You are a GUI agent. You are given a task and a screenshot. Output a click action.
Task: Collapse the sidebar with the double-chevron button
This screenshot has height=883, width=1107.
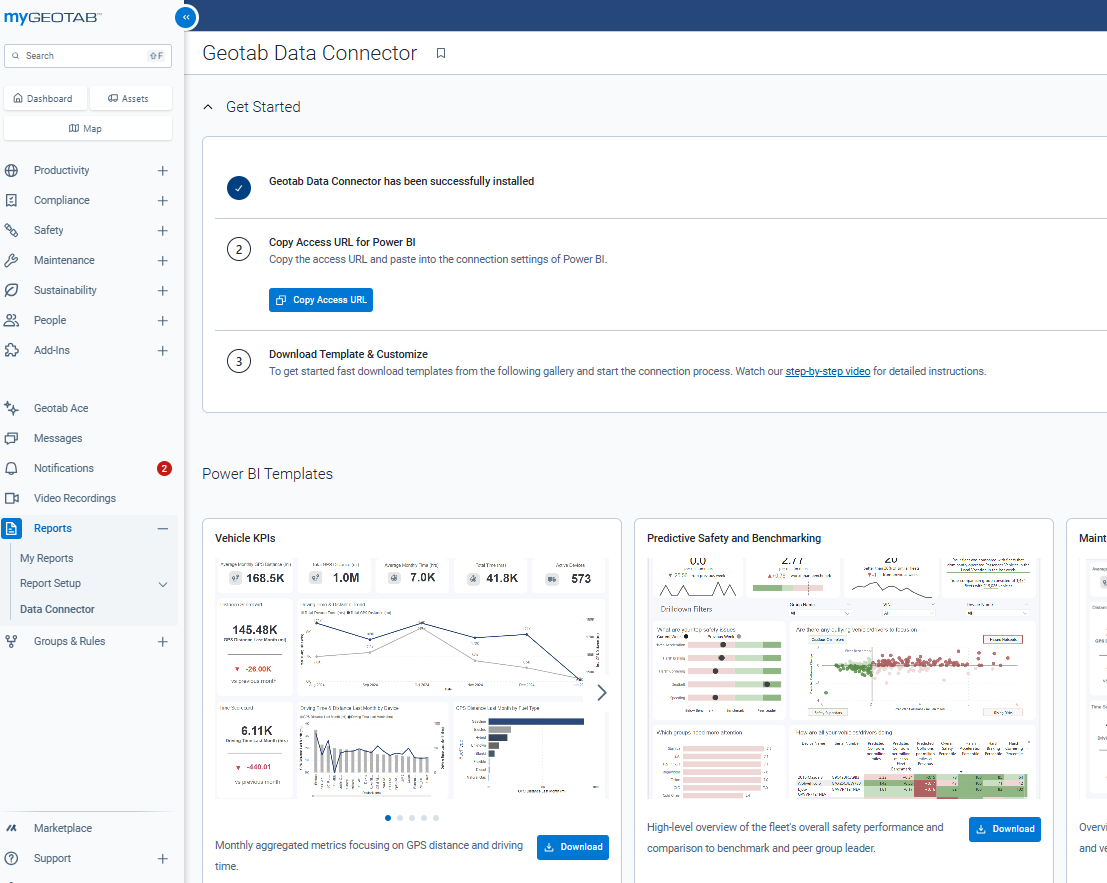[x=186, y=17]
